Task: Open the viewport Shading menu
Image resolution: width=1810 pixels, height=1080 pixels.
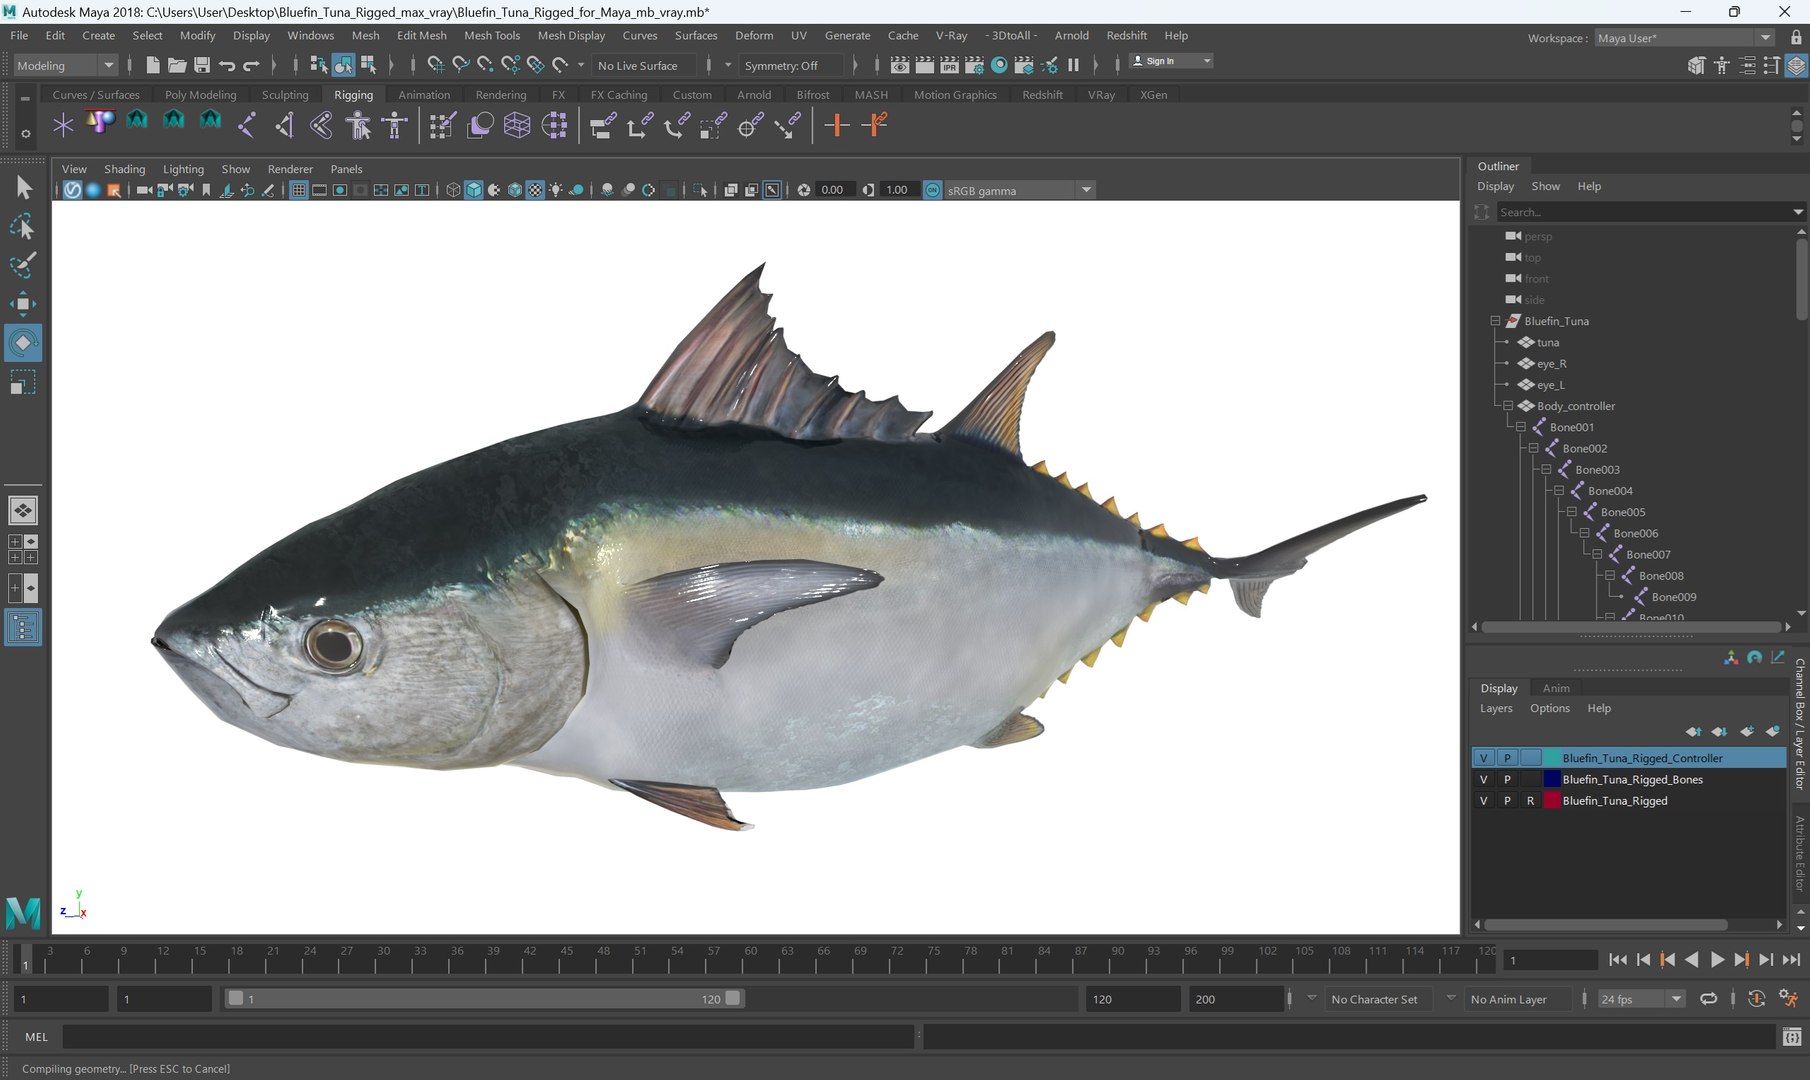Action: click(125, 169)
